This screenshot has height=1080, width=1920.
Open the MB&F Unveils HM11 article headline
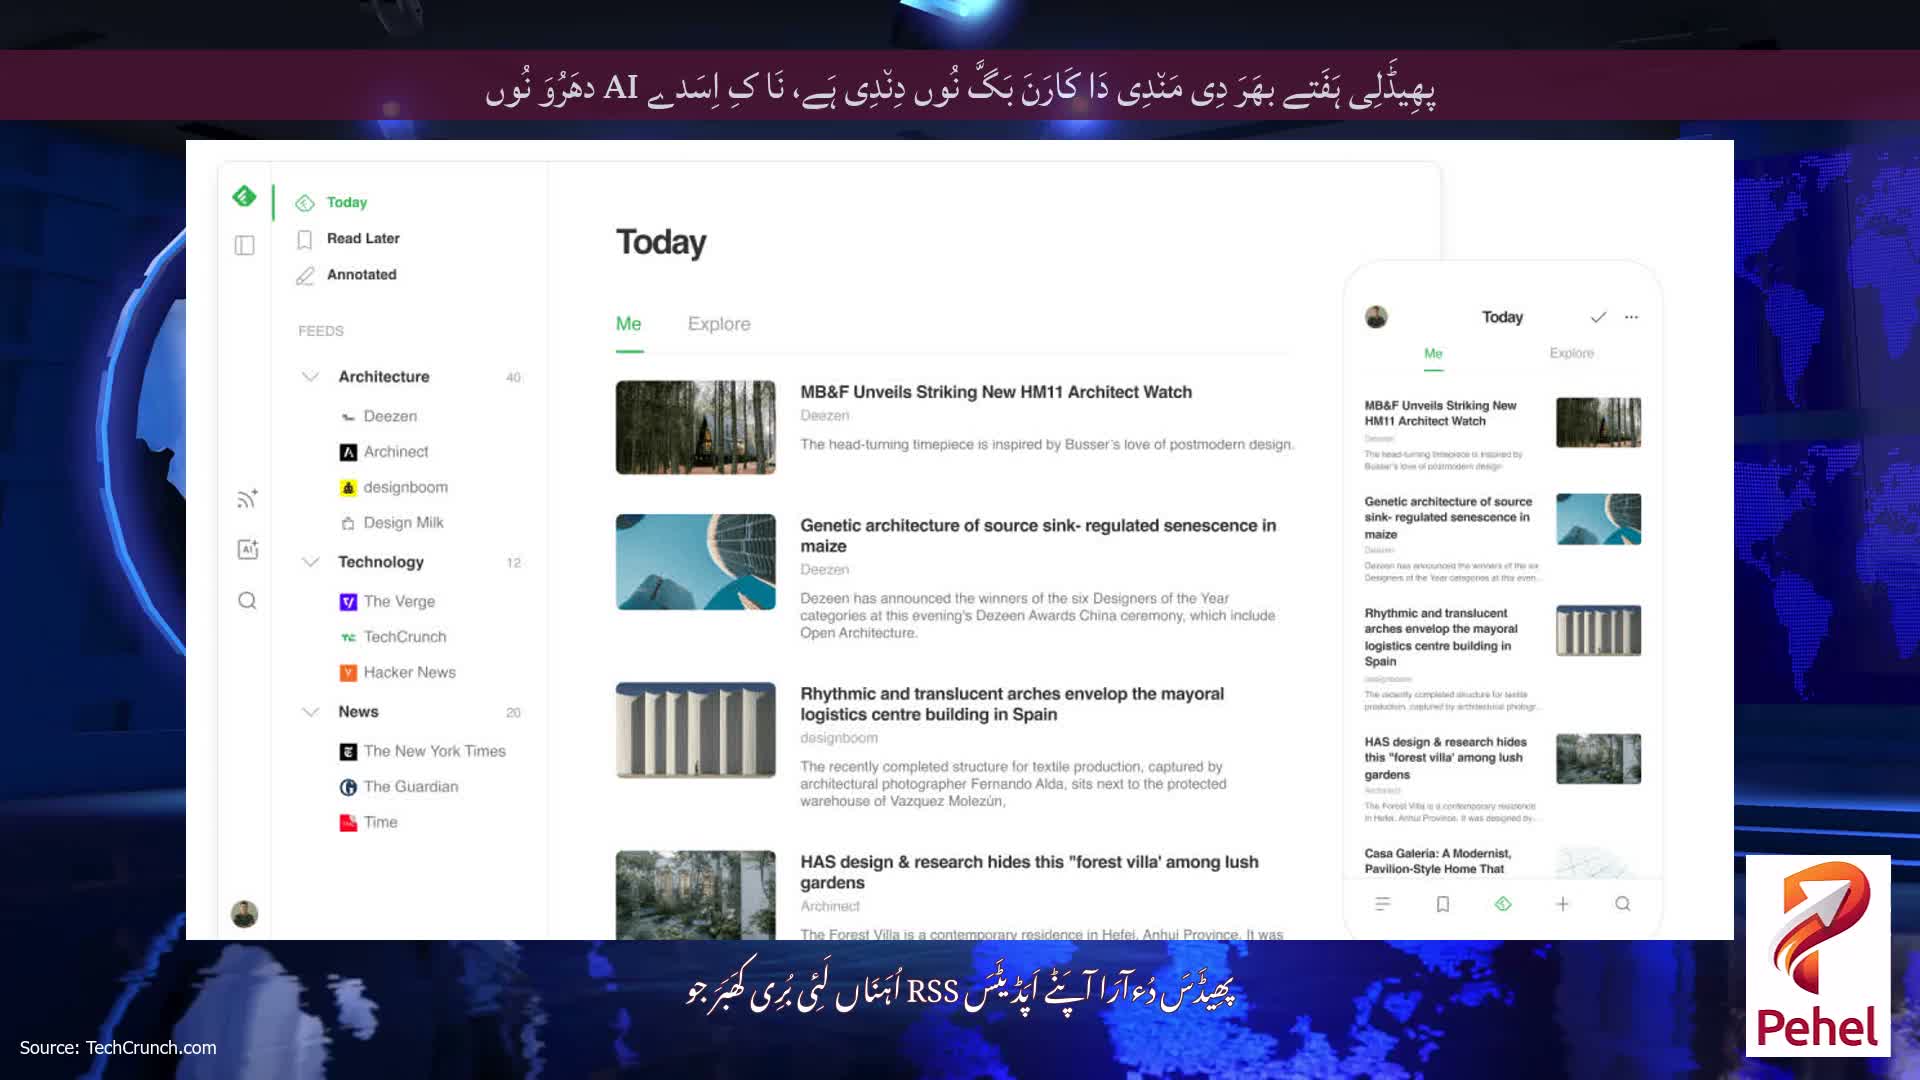996,392
